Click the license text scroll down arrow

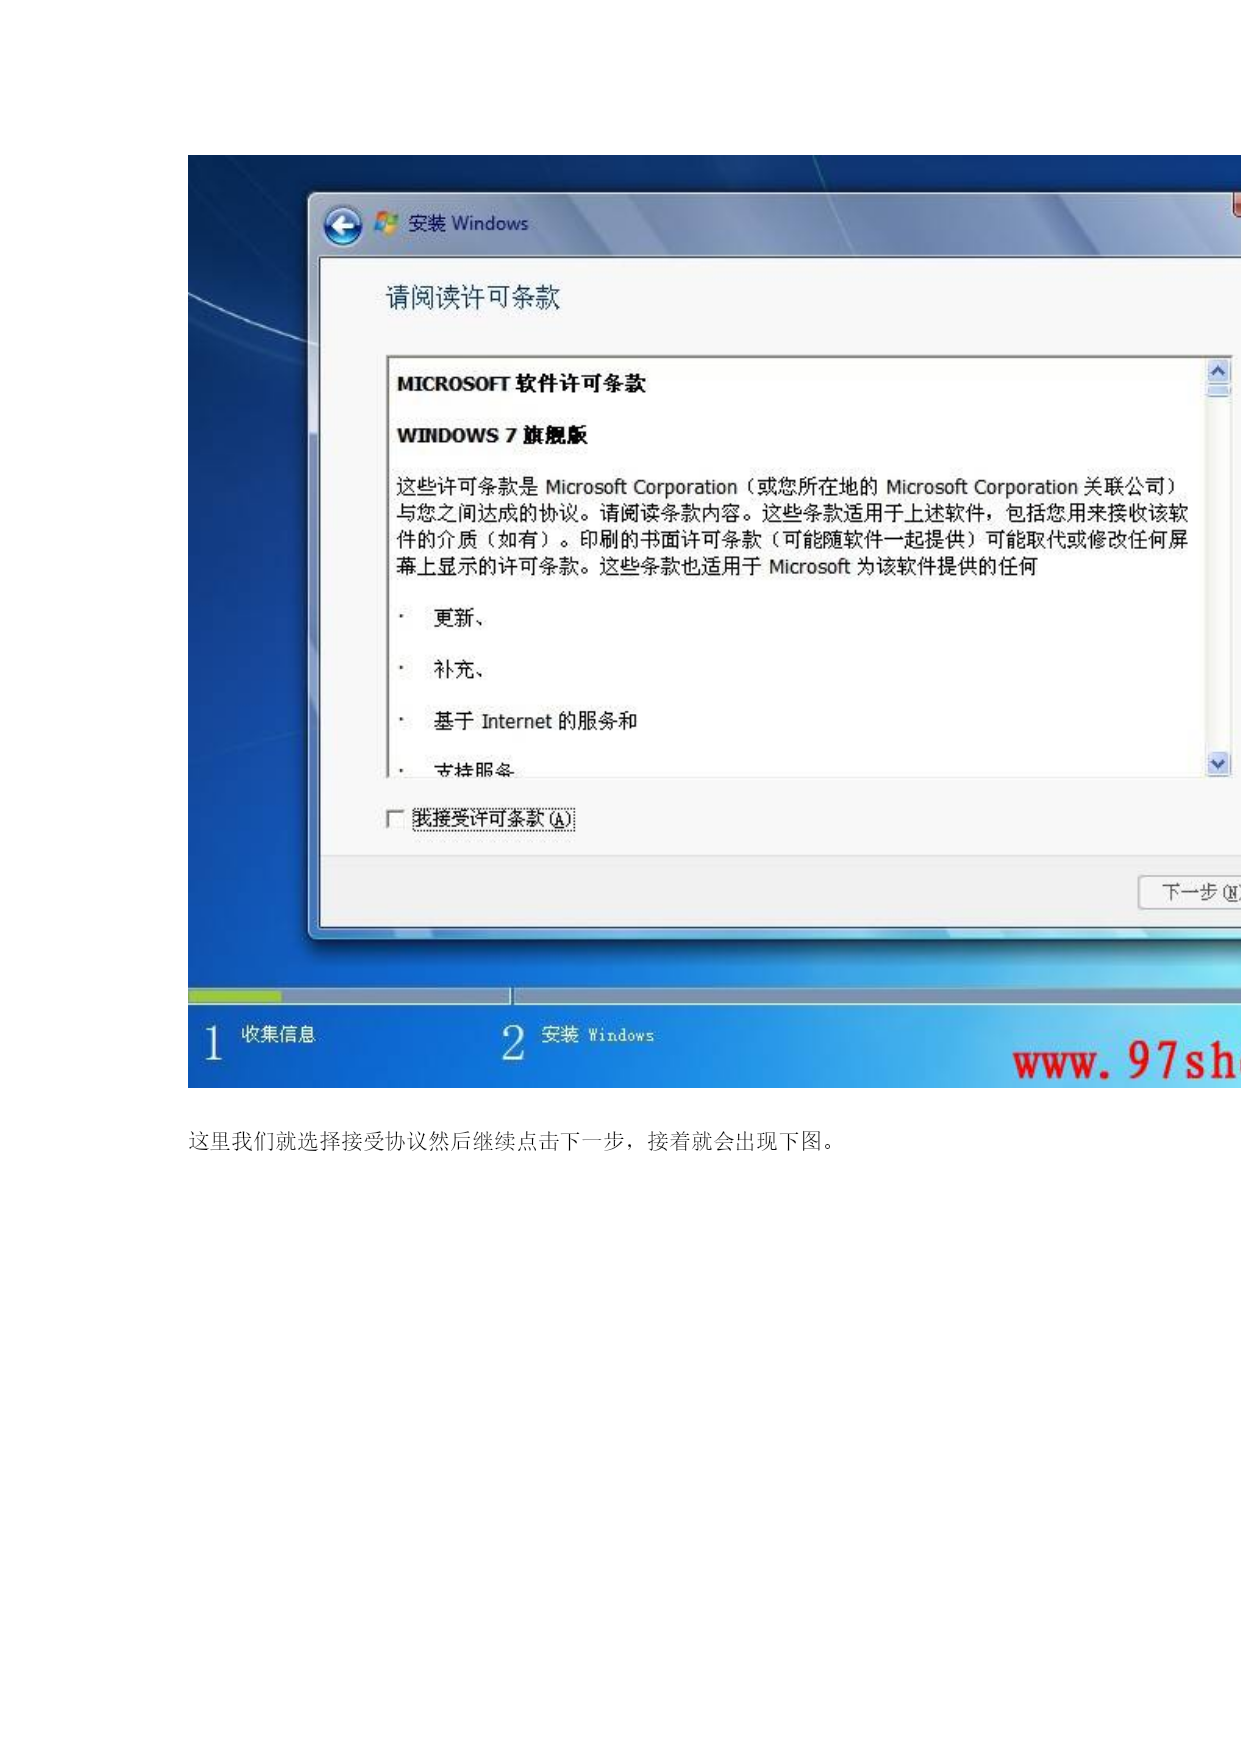1218,764
